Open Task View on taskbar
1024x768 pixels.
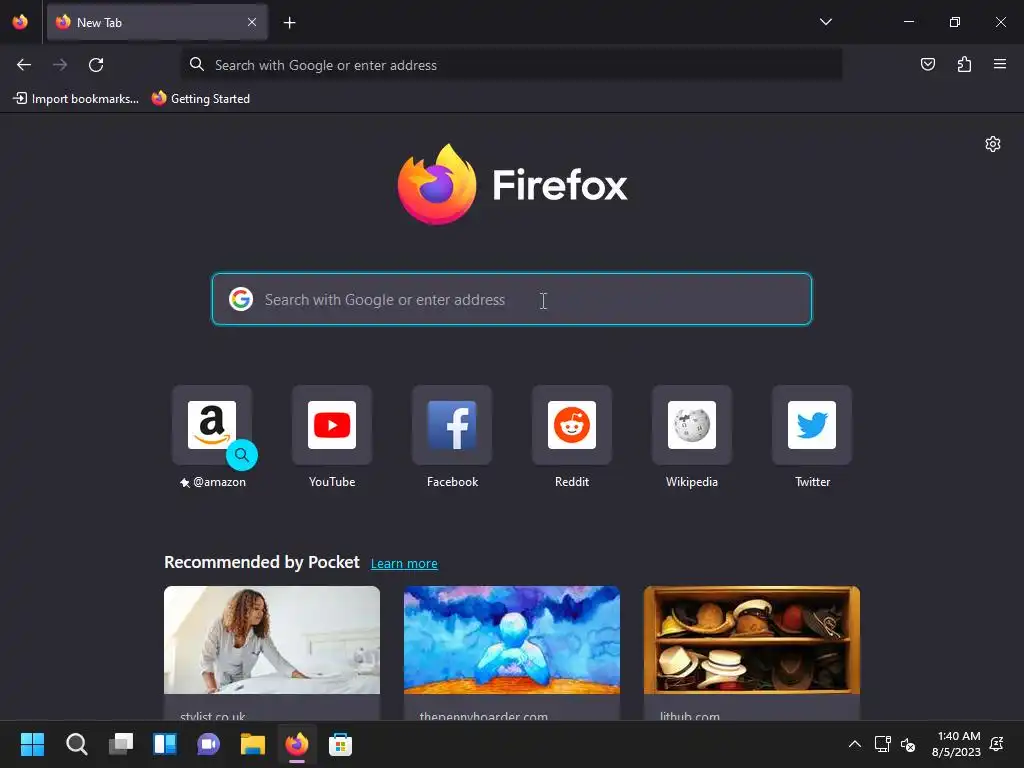[x=121, y=744]
